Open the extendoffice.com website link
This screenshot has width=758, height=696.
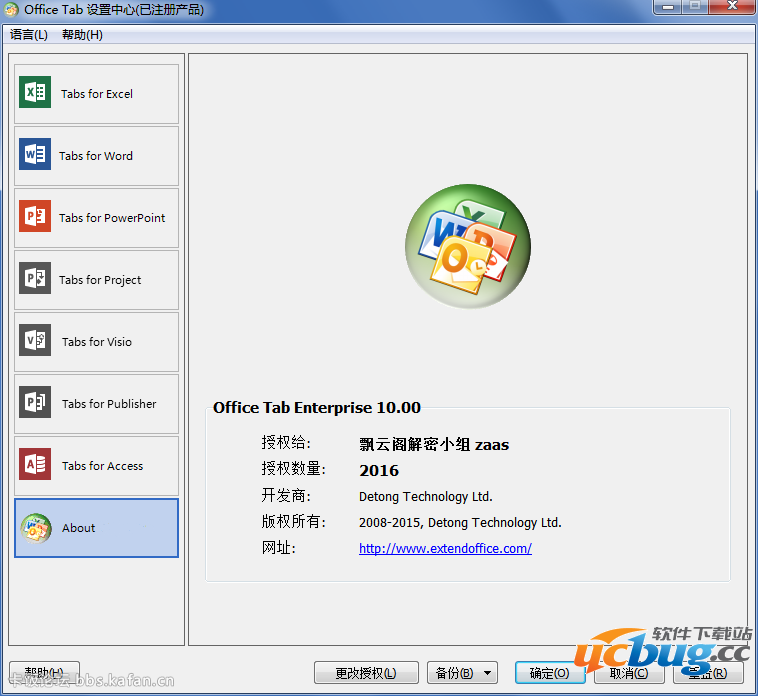(x=445, y=549)
